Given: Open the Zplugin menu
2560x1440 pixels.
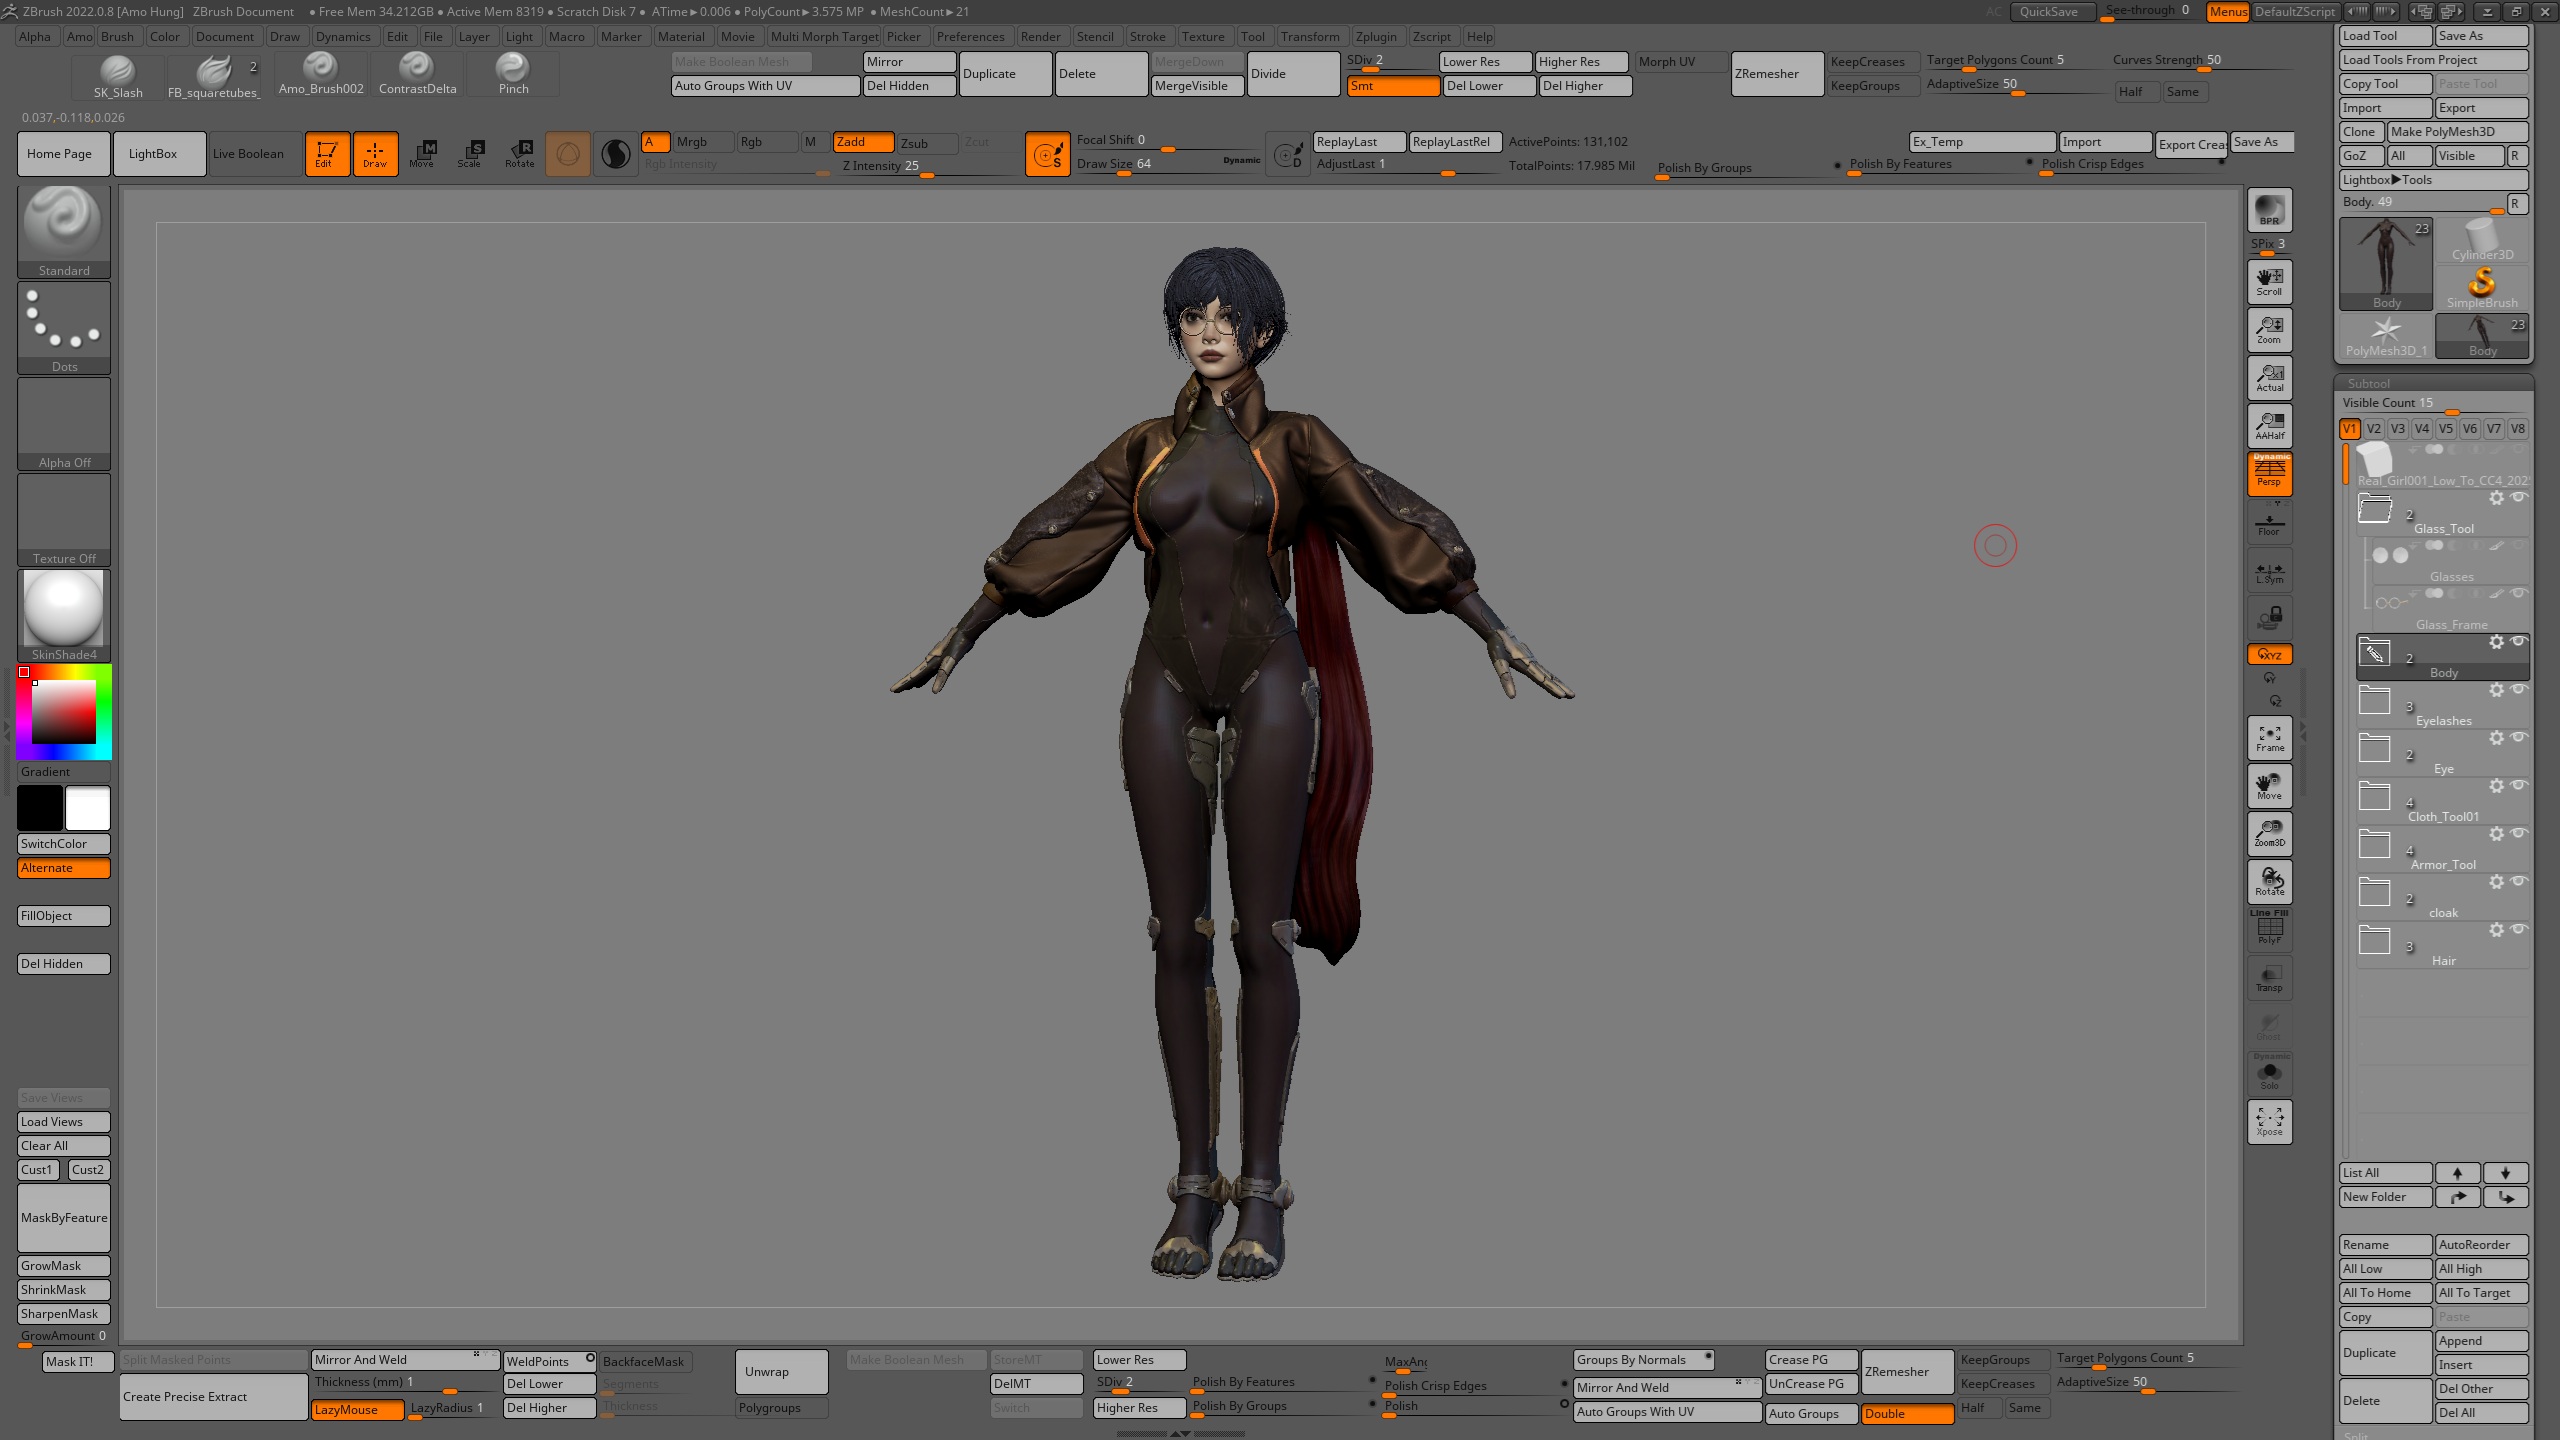Looking at the screenshot, I should [x=1375, y=37].
